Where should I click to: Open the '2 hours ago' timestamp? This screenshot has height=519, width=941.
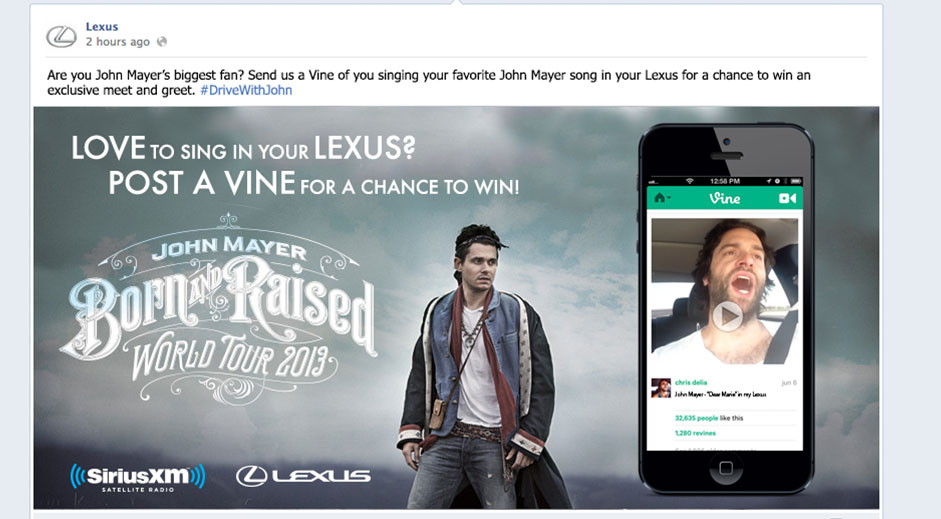click(117, 42)
